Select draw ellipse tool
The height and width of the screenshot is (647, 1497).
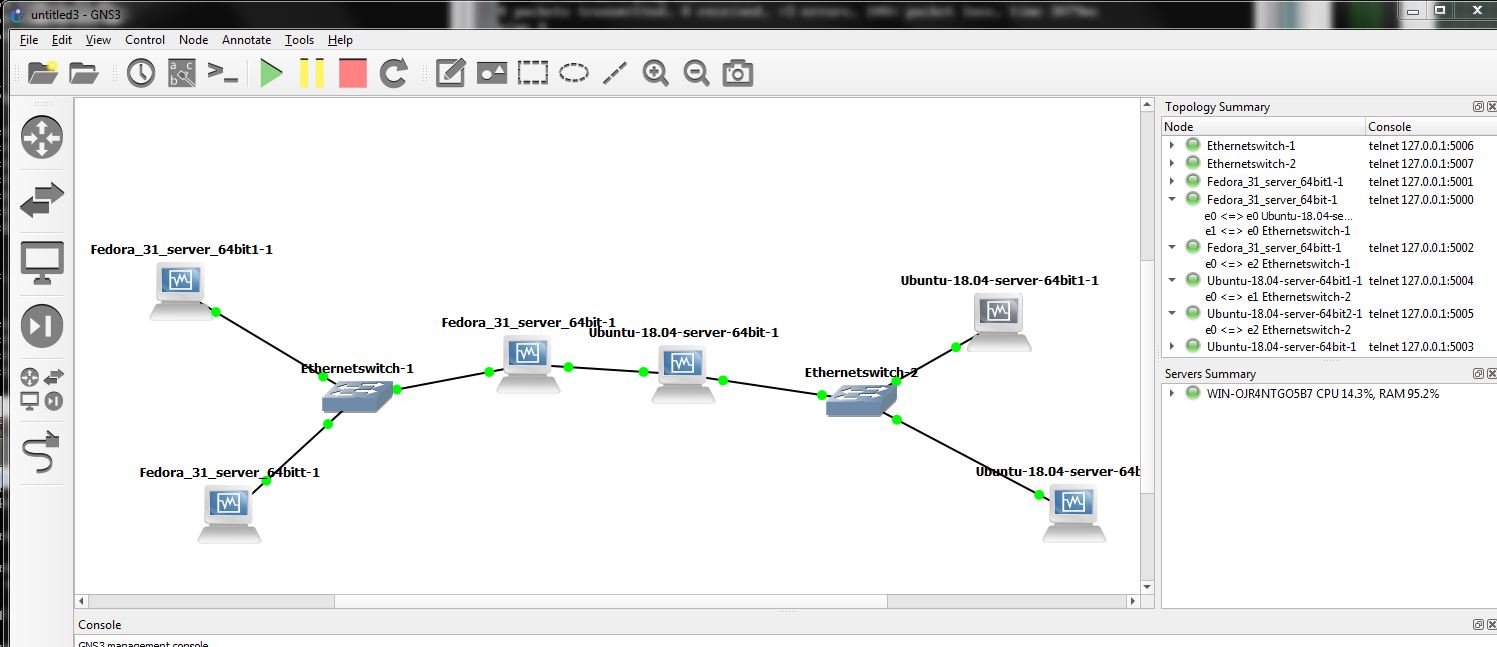pyautogui.click(x=574, y=73)
